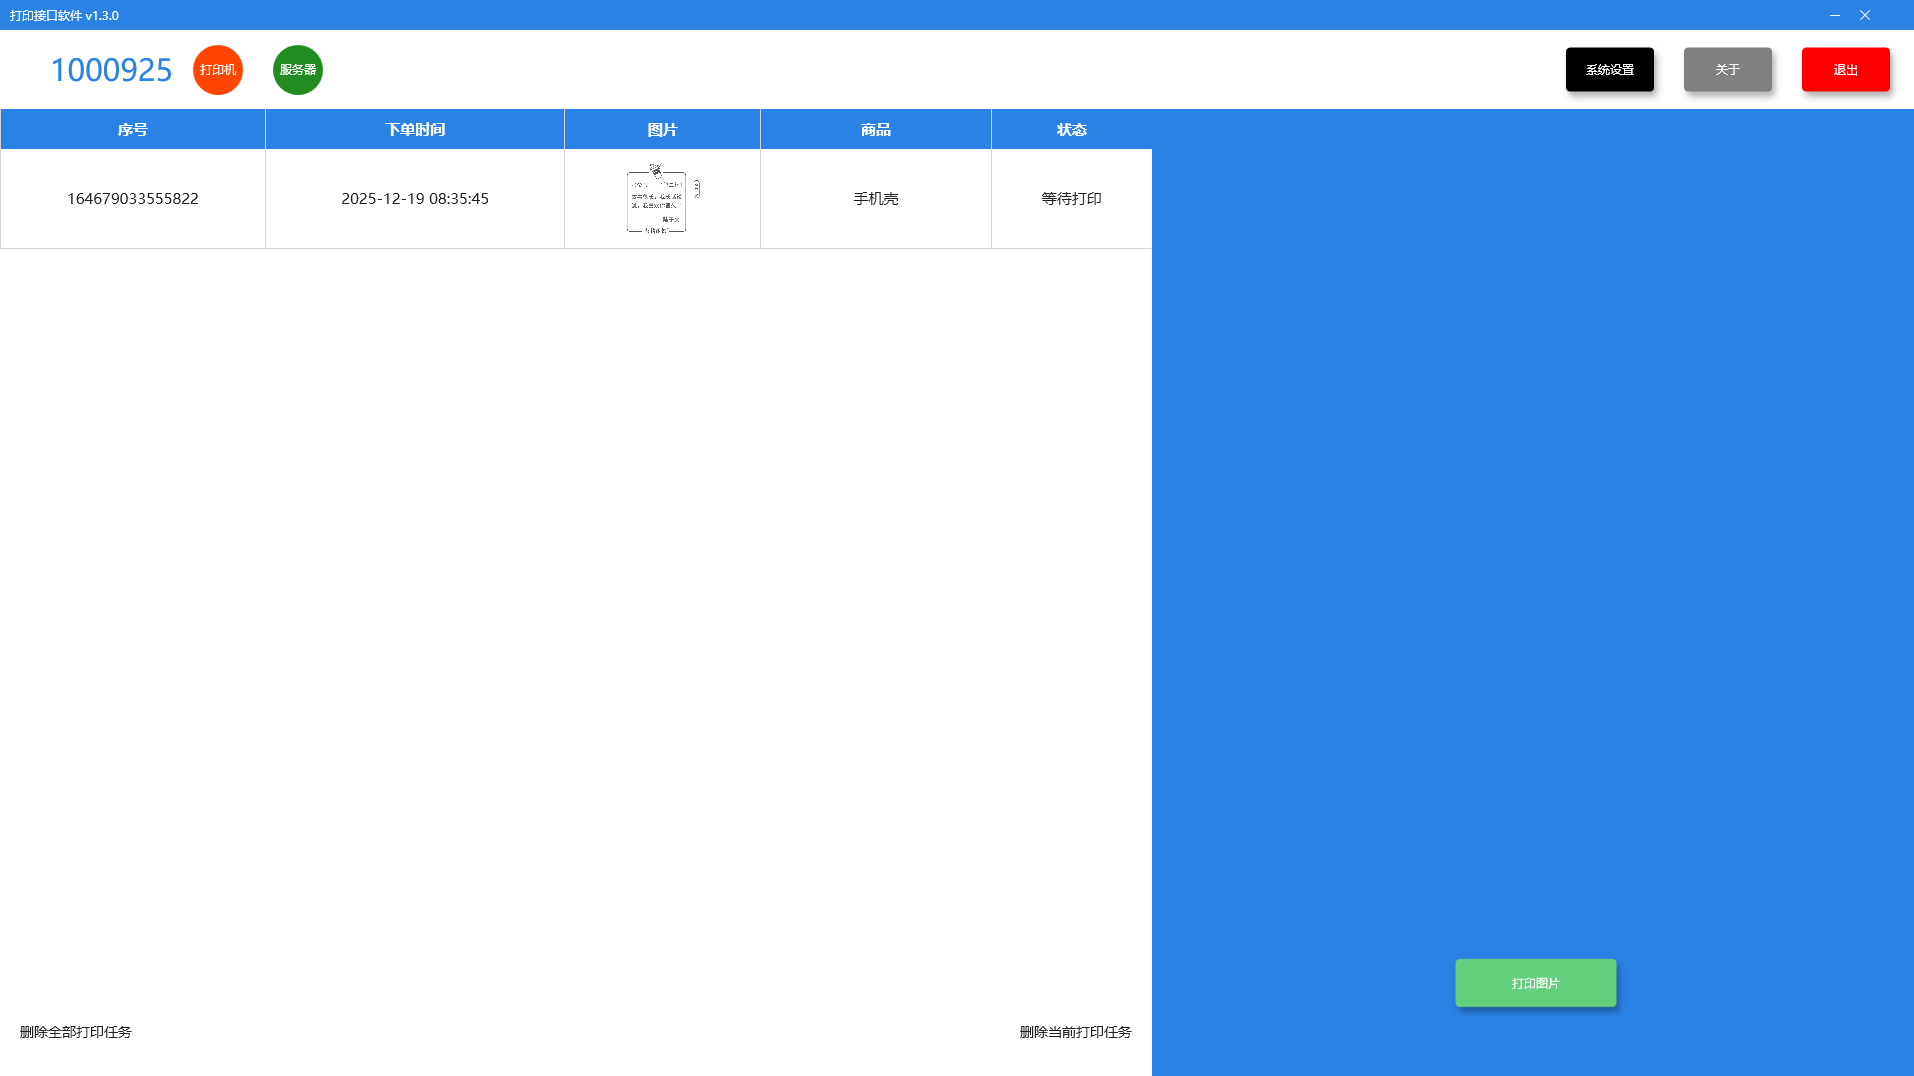Click the 等待打印 status cell
The height and width of the screenshot is (1076, 1914).
pos(1071,199)
